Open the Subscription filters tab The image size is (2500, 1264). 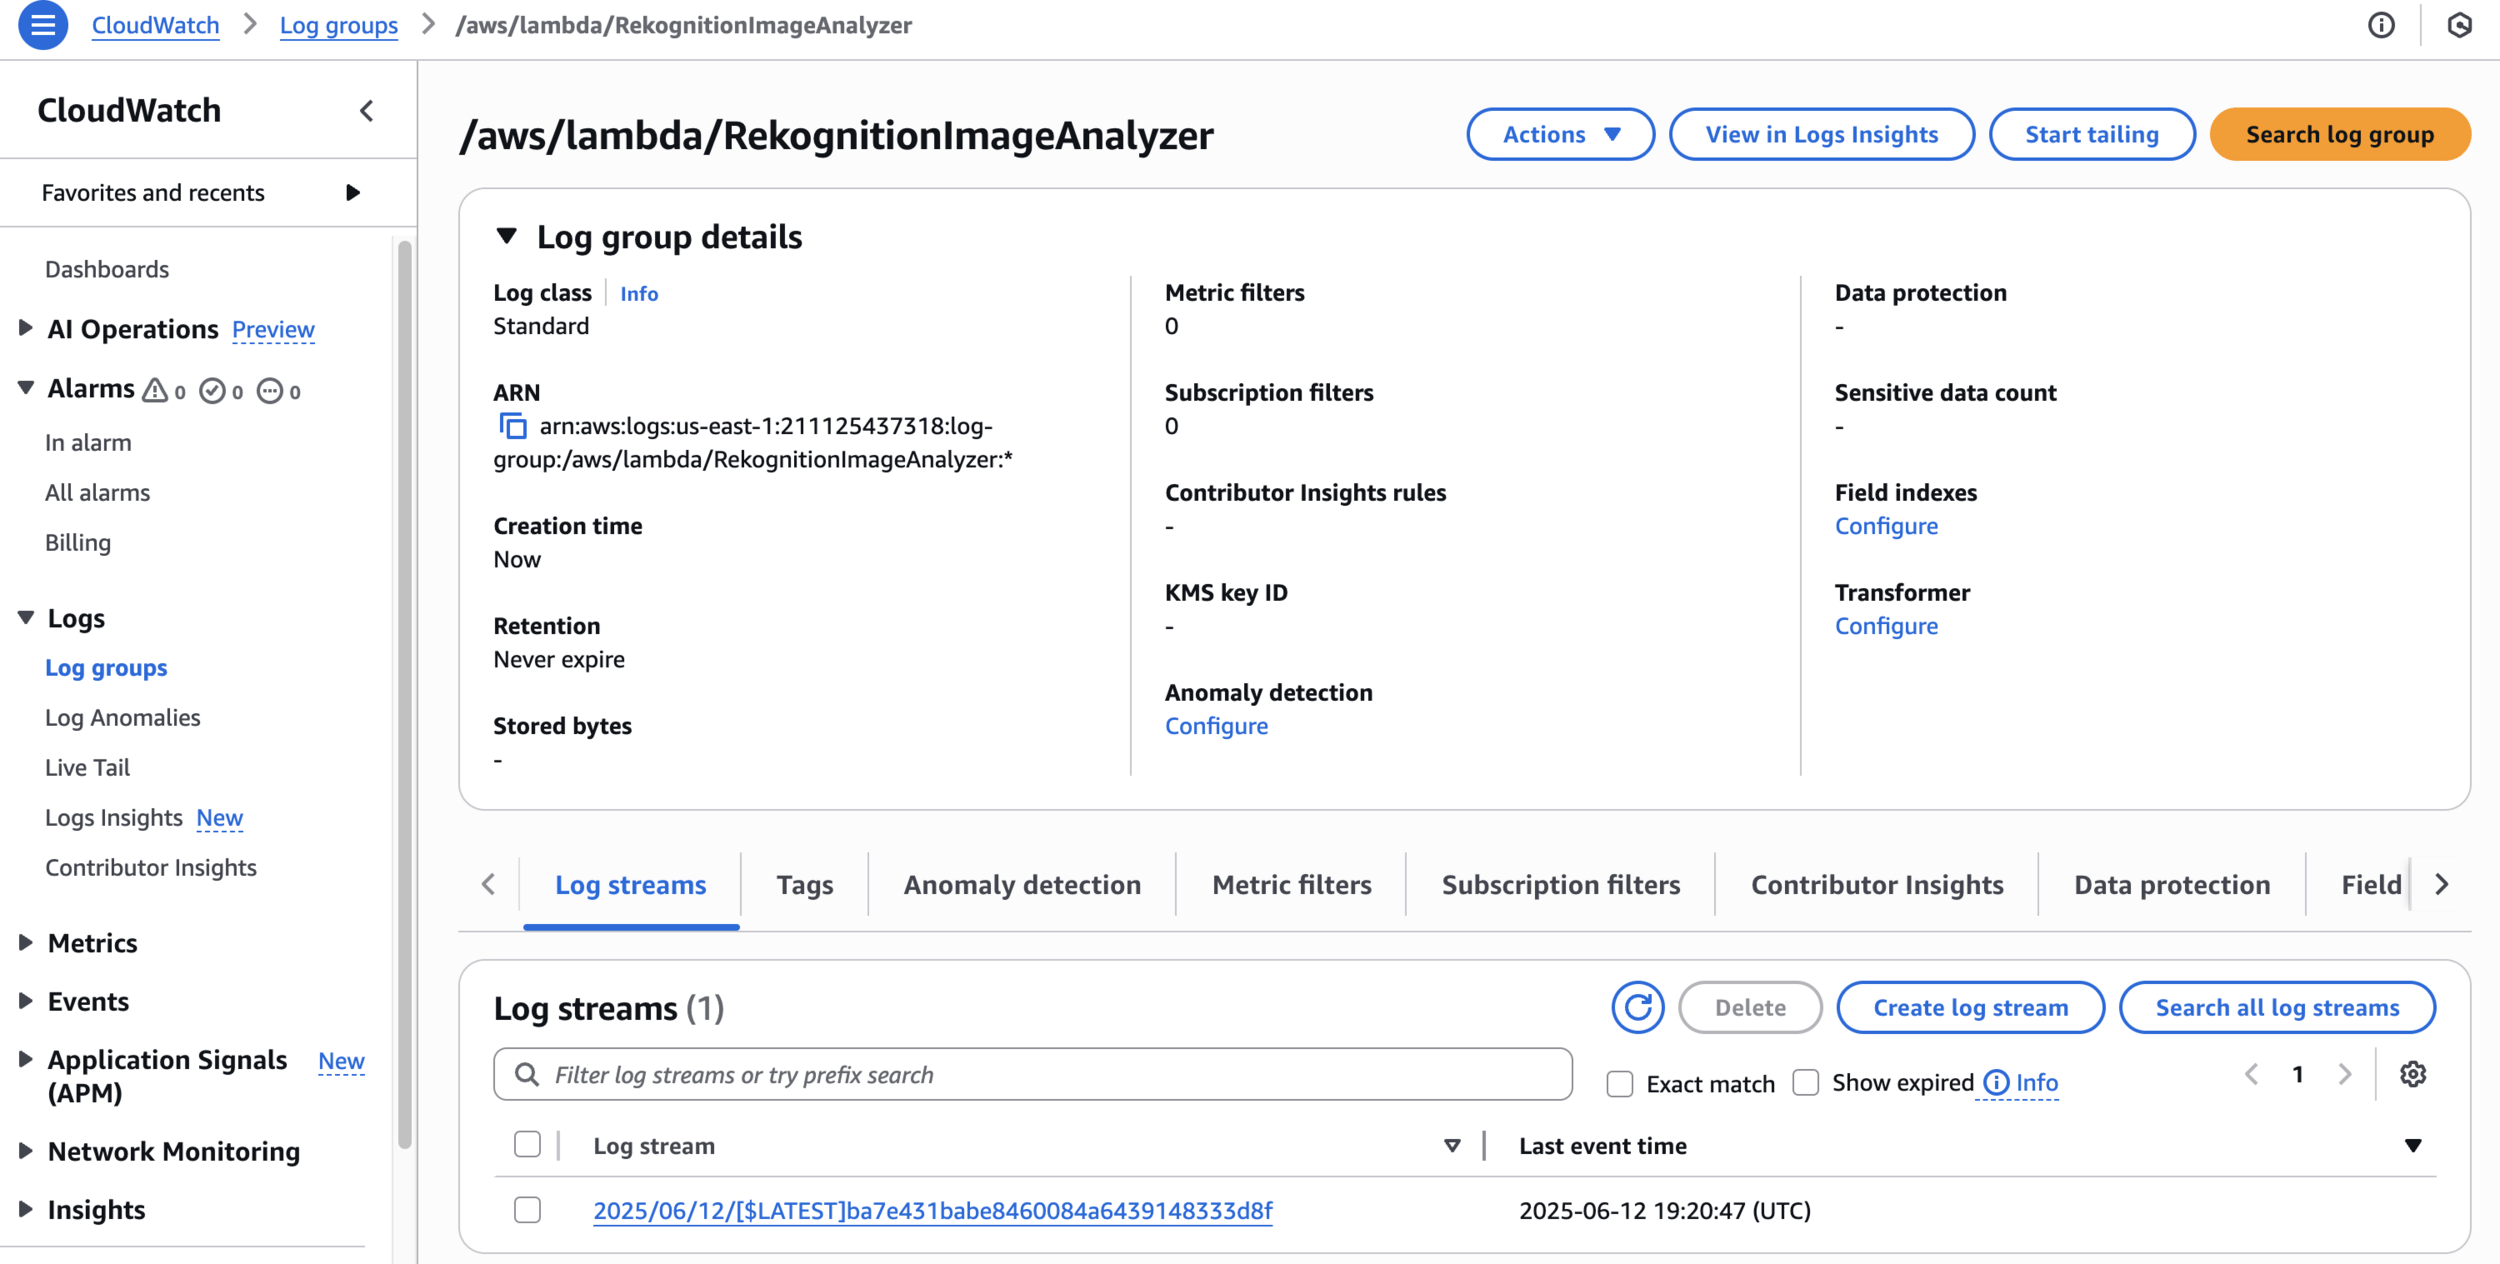[1560, 885]
